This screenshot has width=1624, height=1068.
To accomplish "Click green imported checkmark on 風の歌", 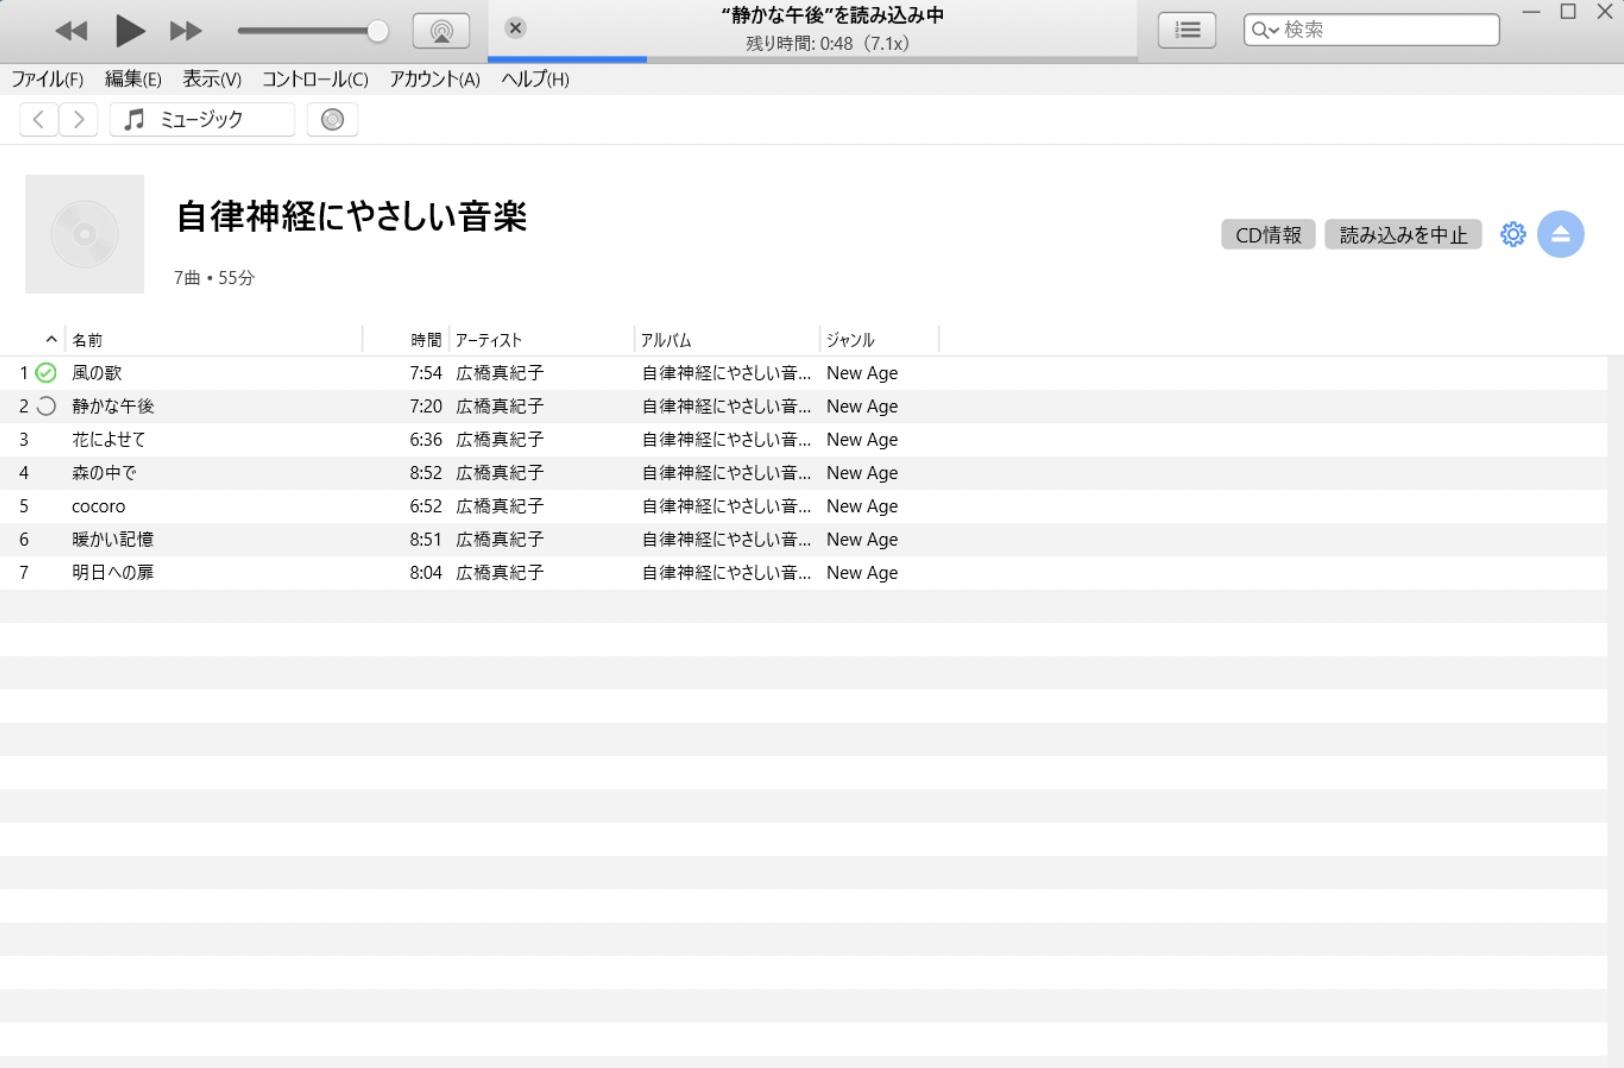I will [46, 373].
